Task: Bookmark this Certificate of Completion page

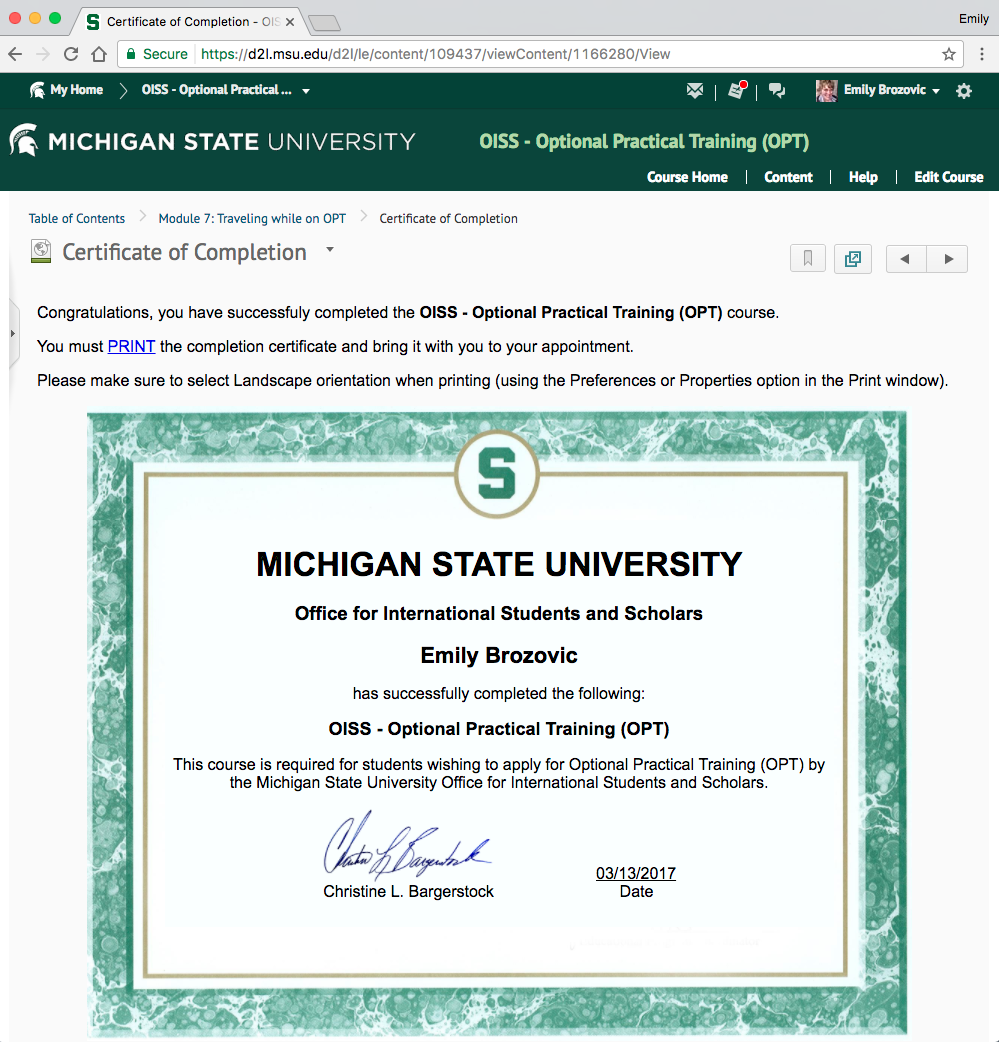Action: pos(808,259)
